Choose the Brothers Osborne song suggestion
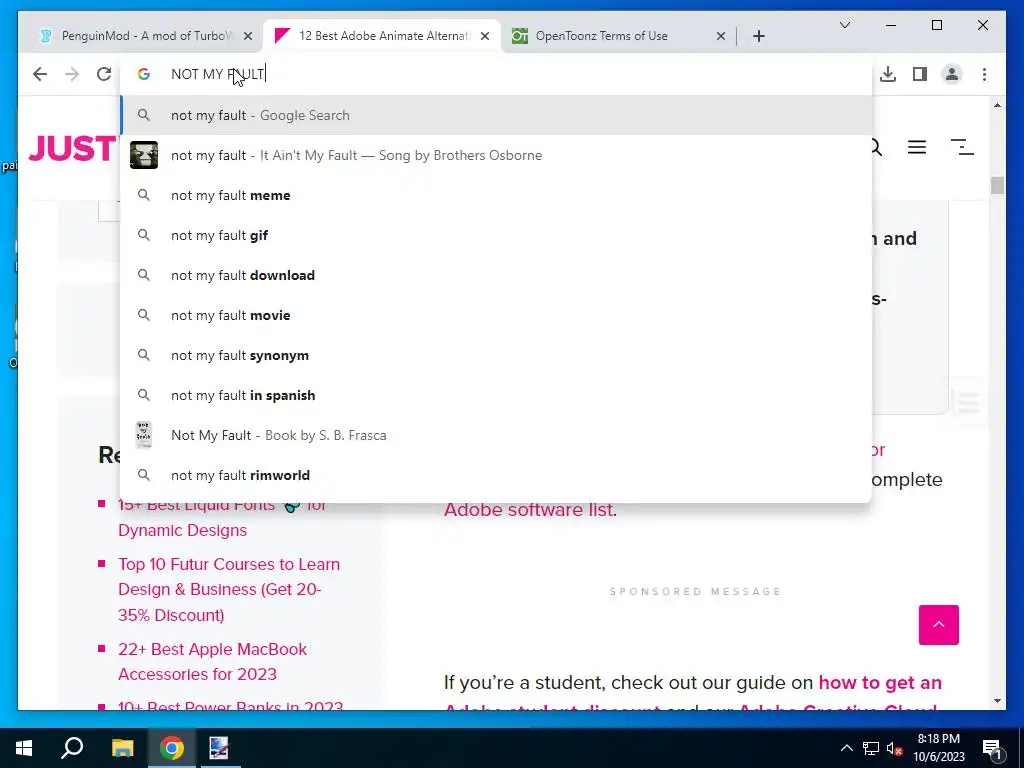This screenshot has width=1024, height=768. pyautogui.click(x=496, y=155)
